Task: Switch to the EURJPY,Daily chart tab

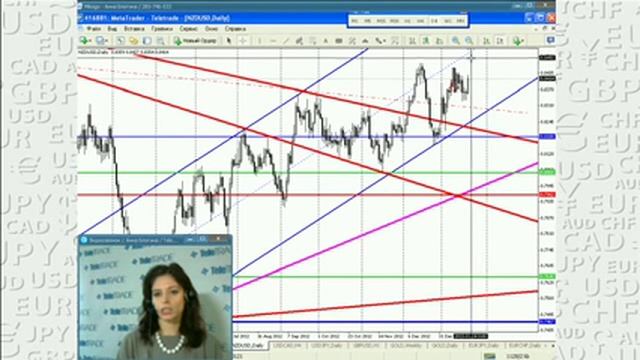Action: click(484, 345)
